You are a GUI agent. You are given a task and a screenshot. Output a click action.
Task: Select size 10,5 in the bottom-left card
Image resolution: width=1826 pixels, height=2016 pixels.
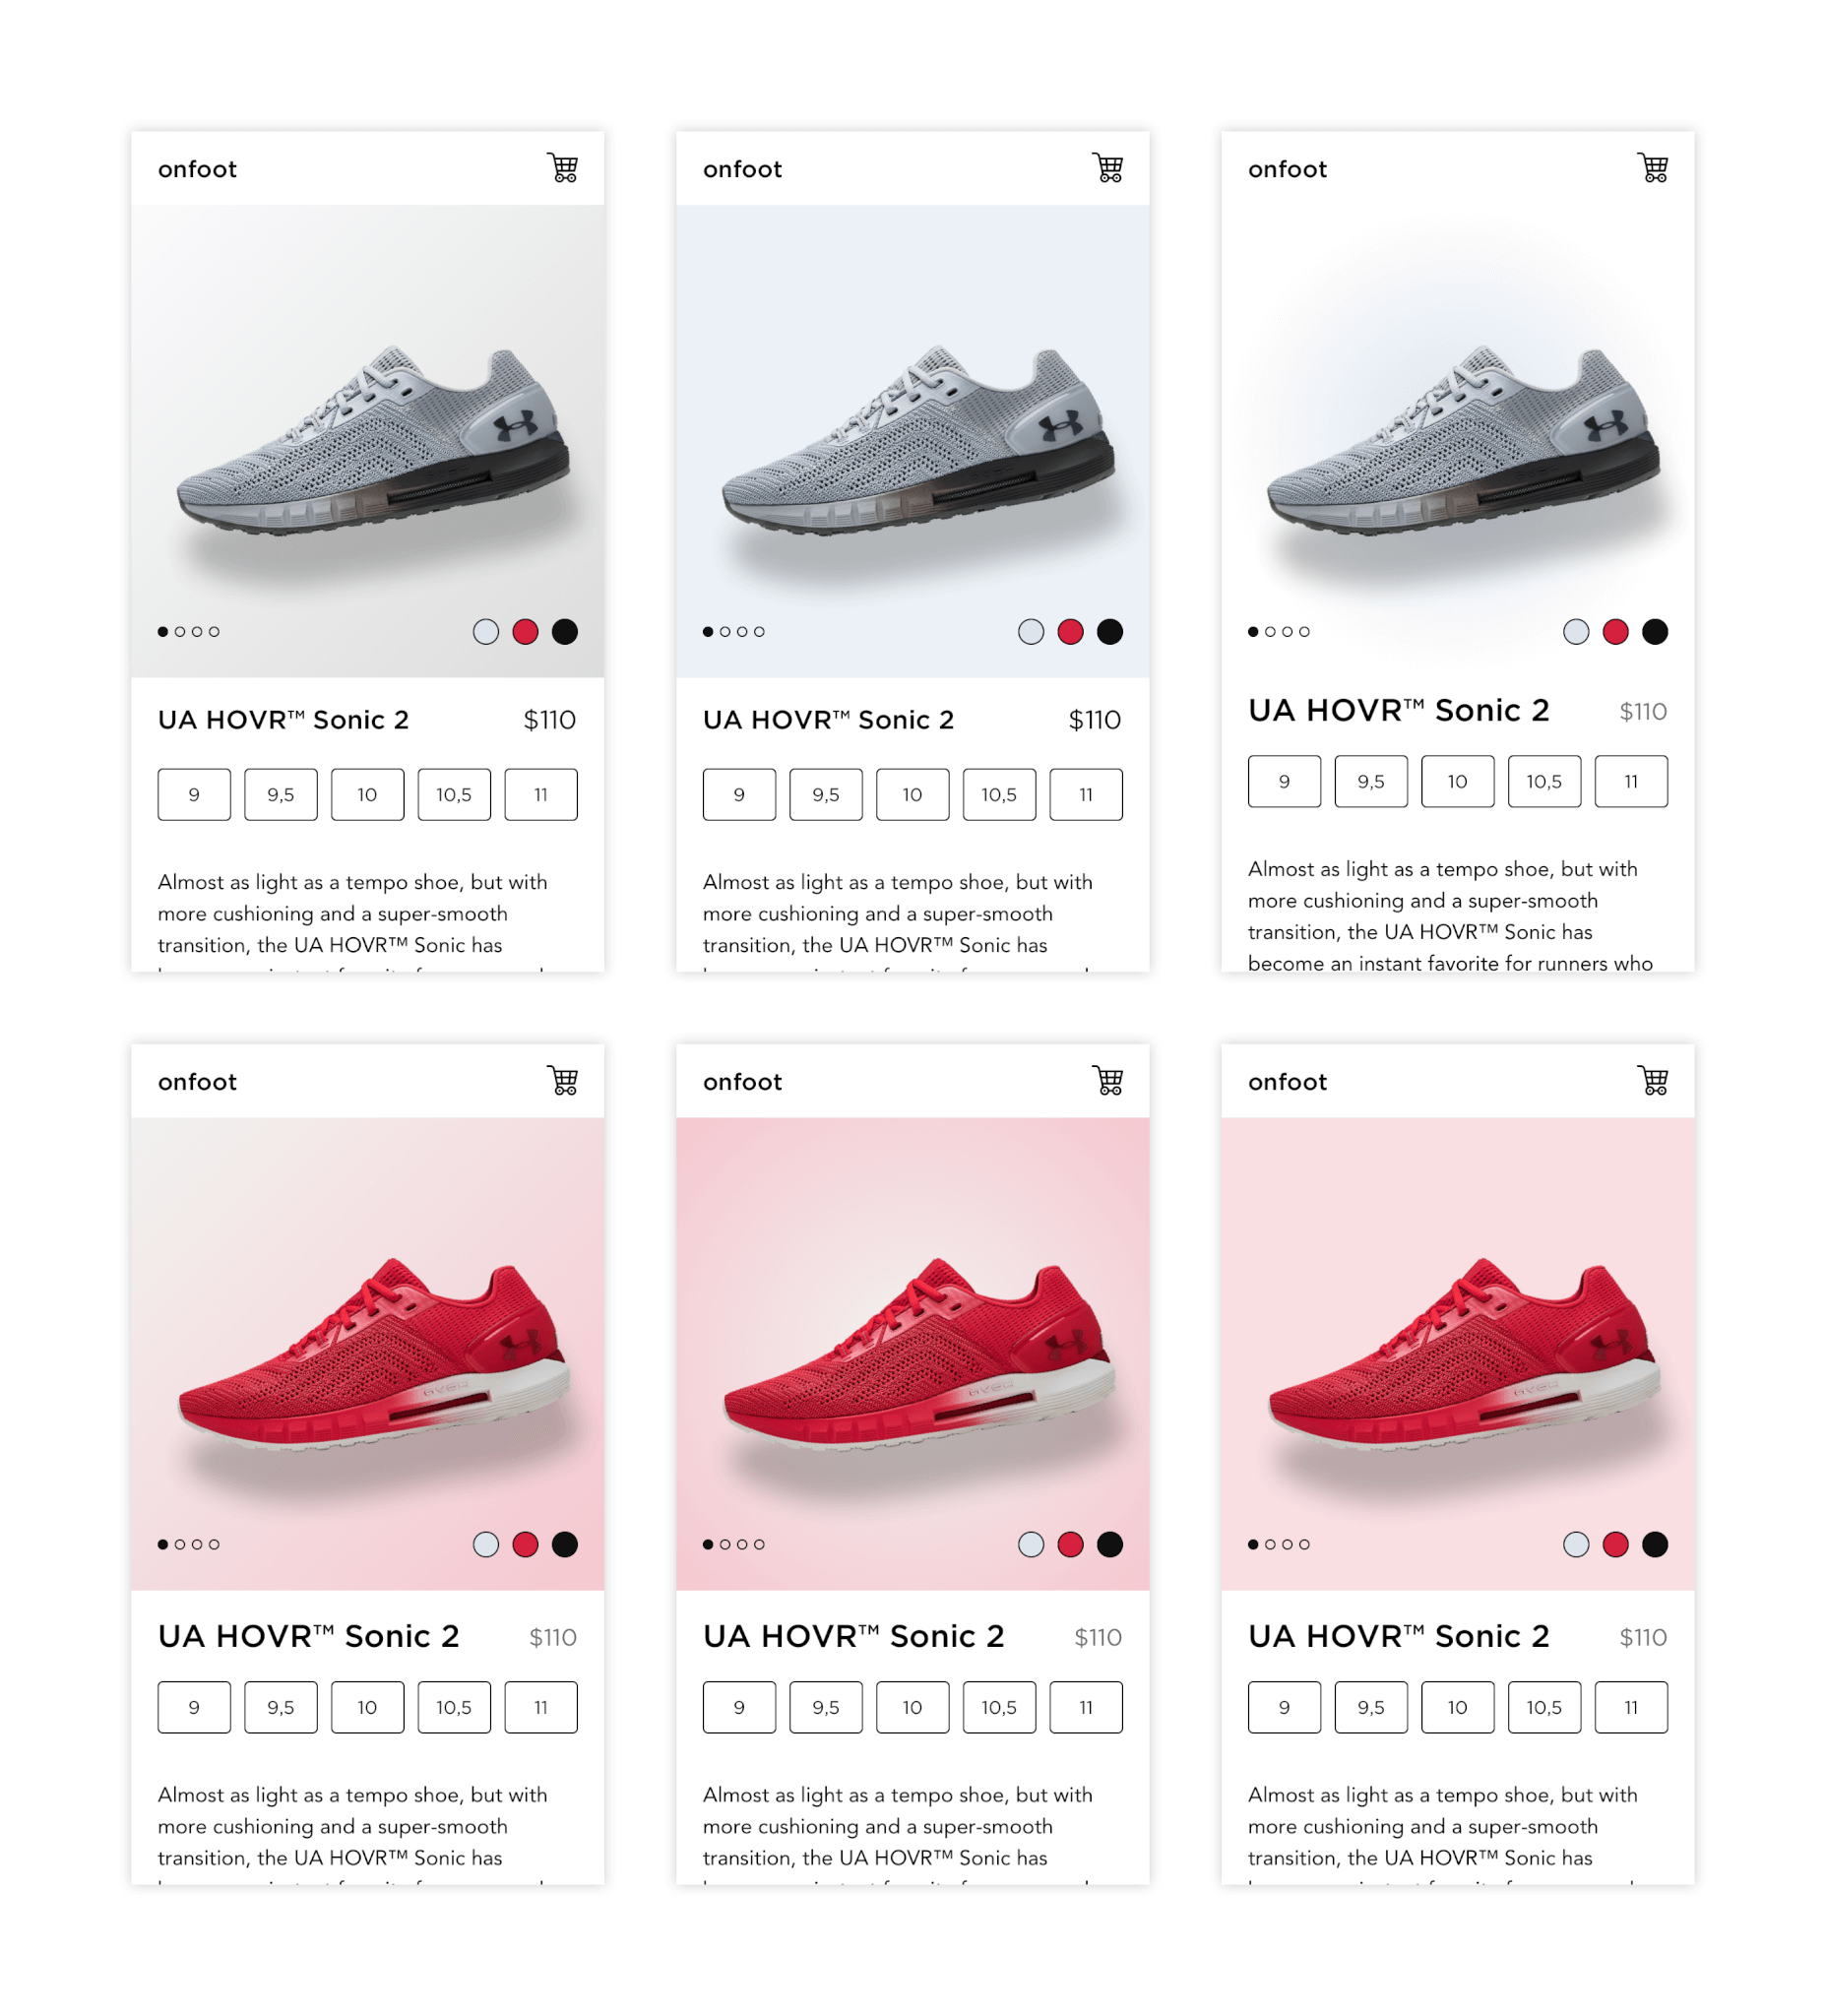tap(454, 1708)
